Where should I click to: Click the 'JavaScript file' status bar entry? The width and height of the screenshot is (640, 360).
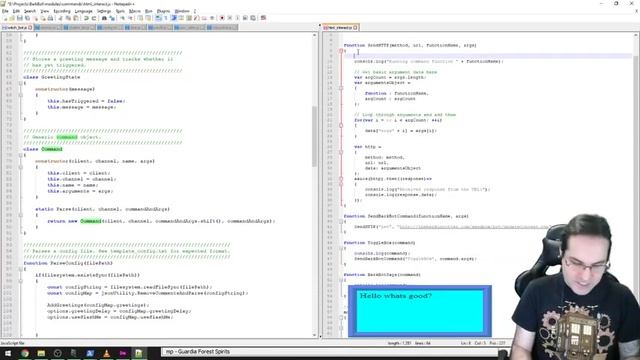pos(12,343)
